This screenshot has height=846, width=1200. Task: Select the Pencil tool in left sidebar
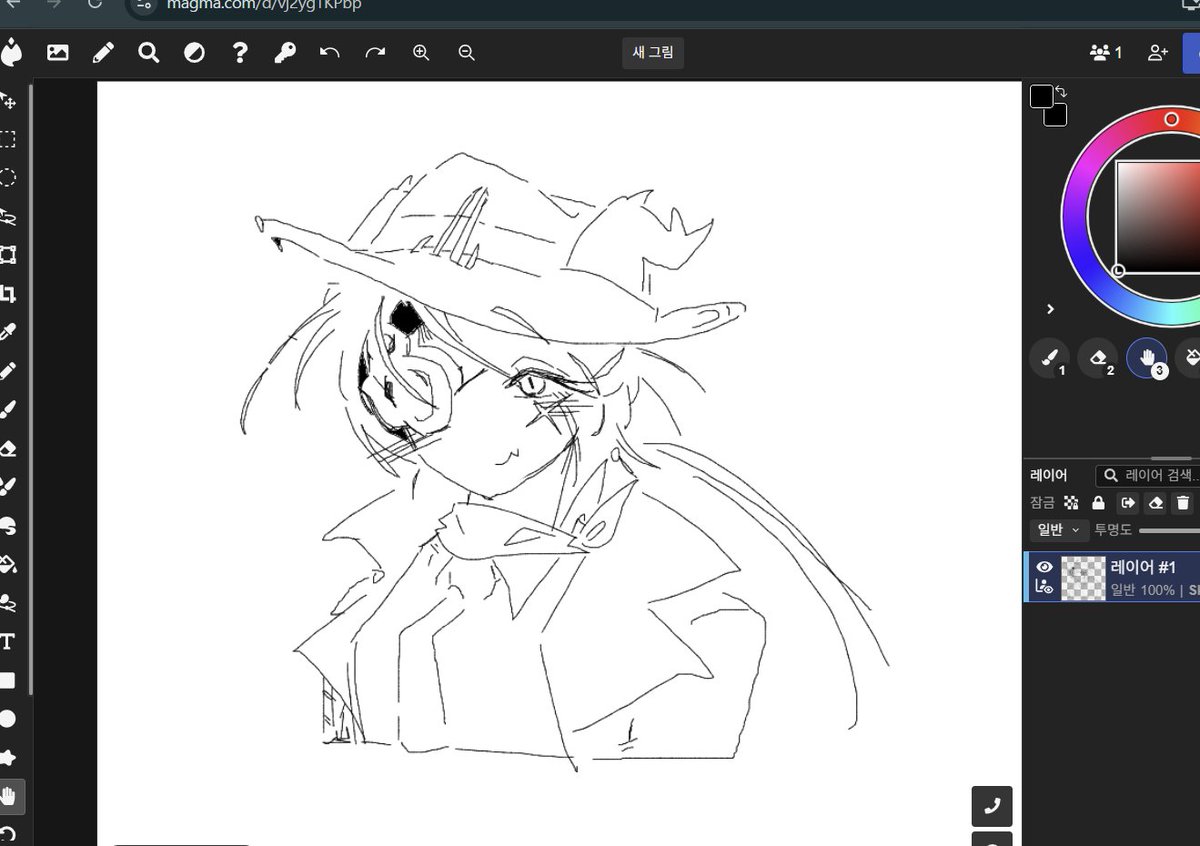7,371
